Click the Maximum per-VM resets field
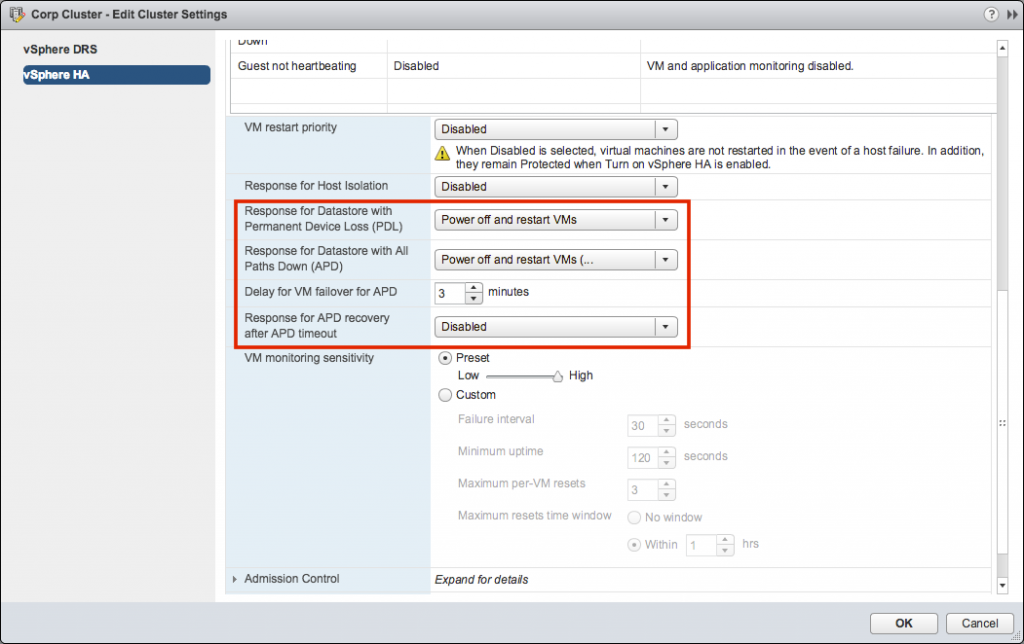Screen dimensions: 1024x644 pyautogui.click(x=643, y=490)
